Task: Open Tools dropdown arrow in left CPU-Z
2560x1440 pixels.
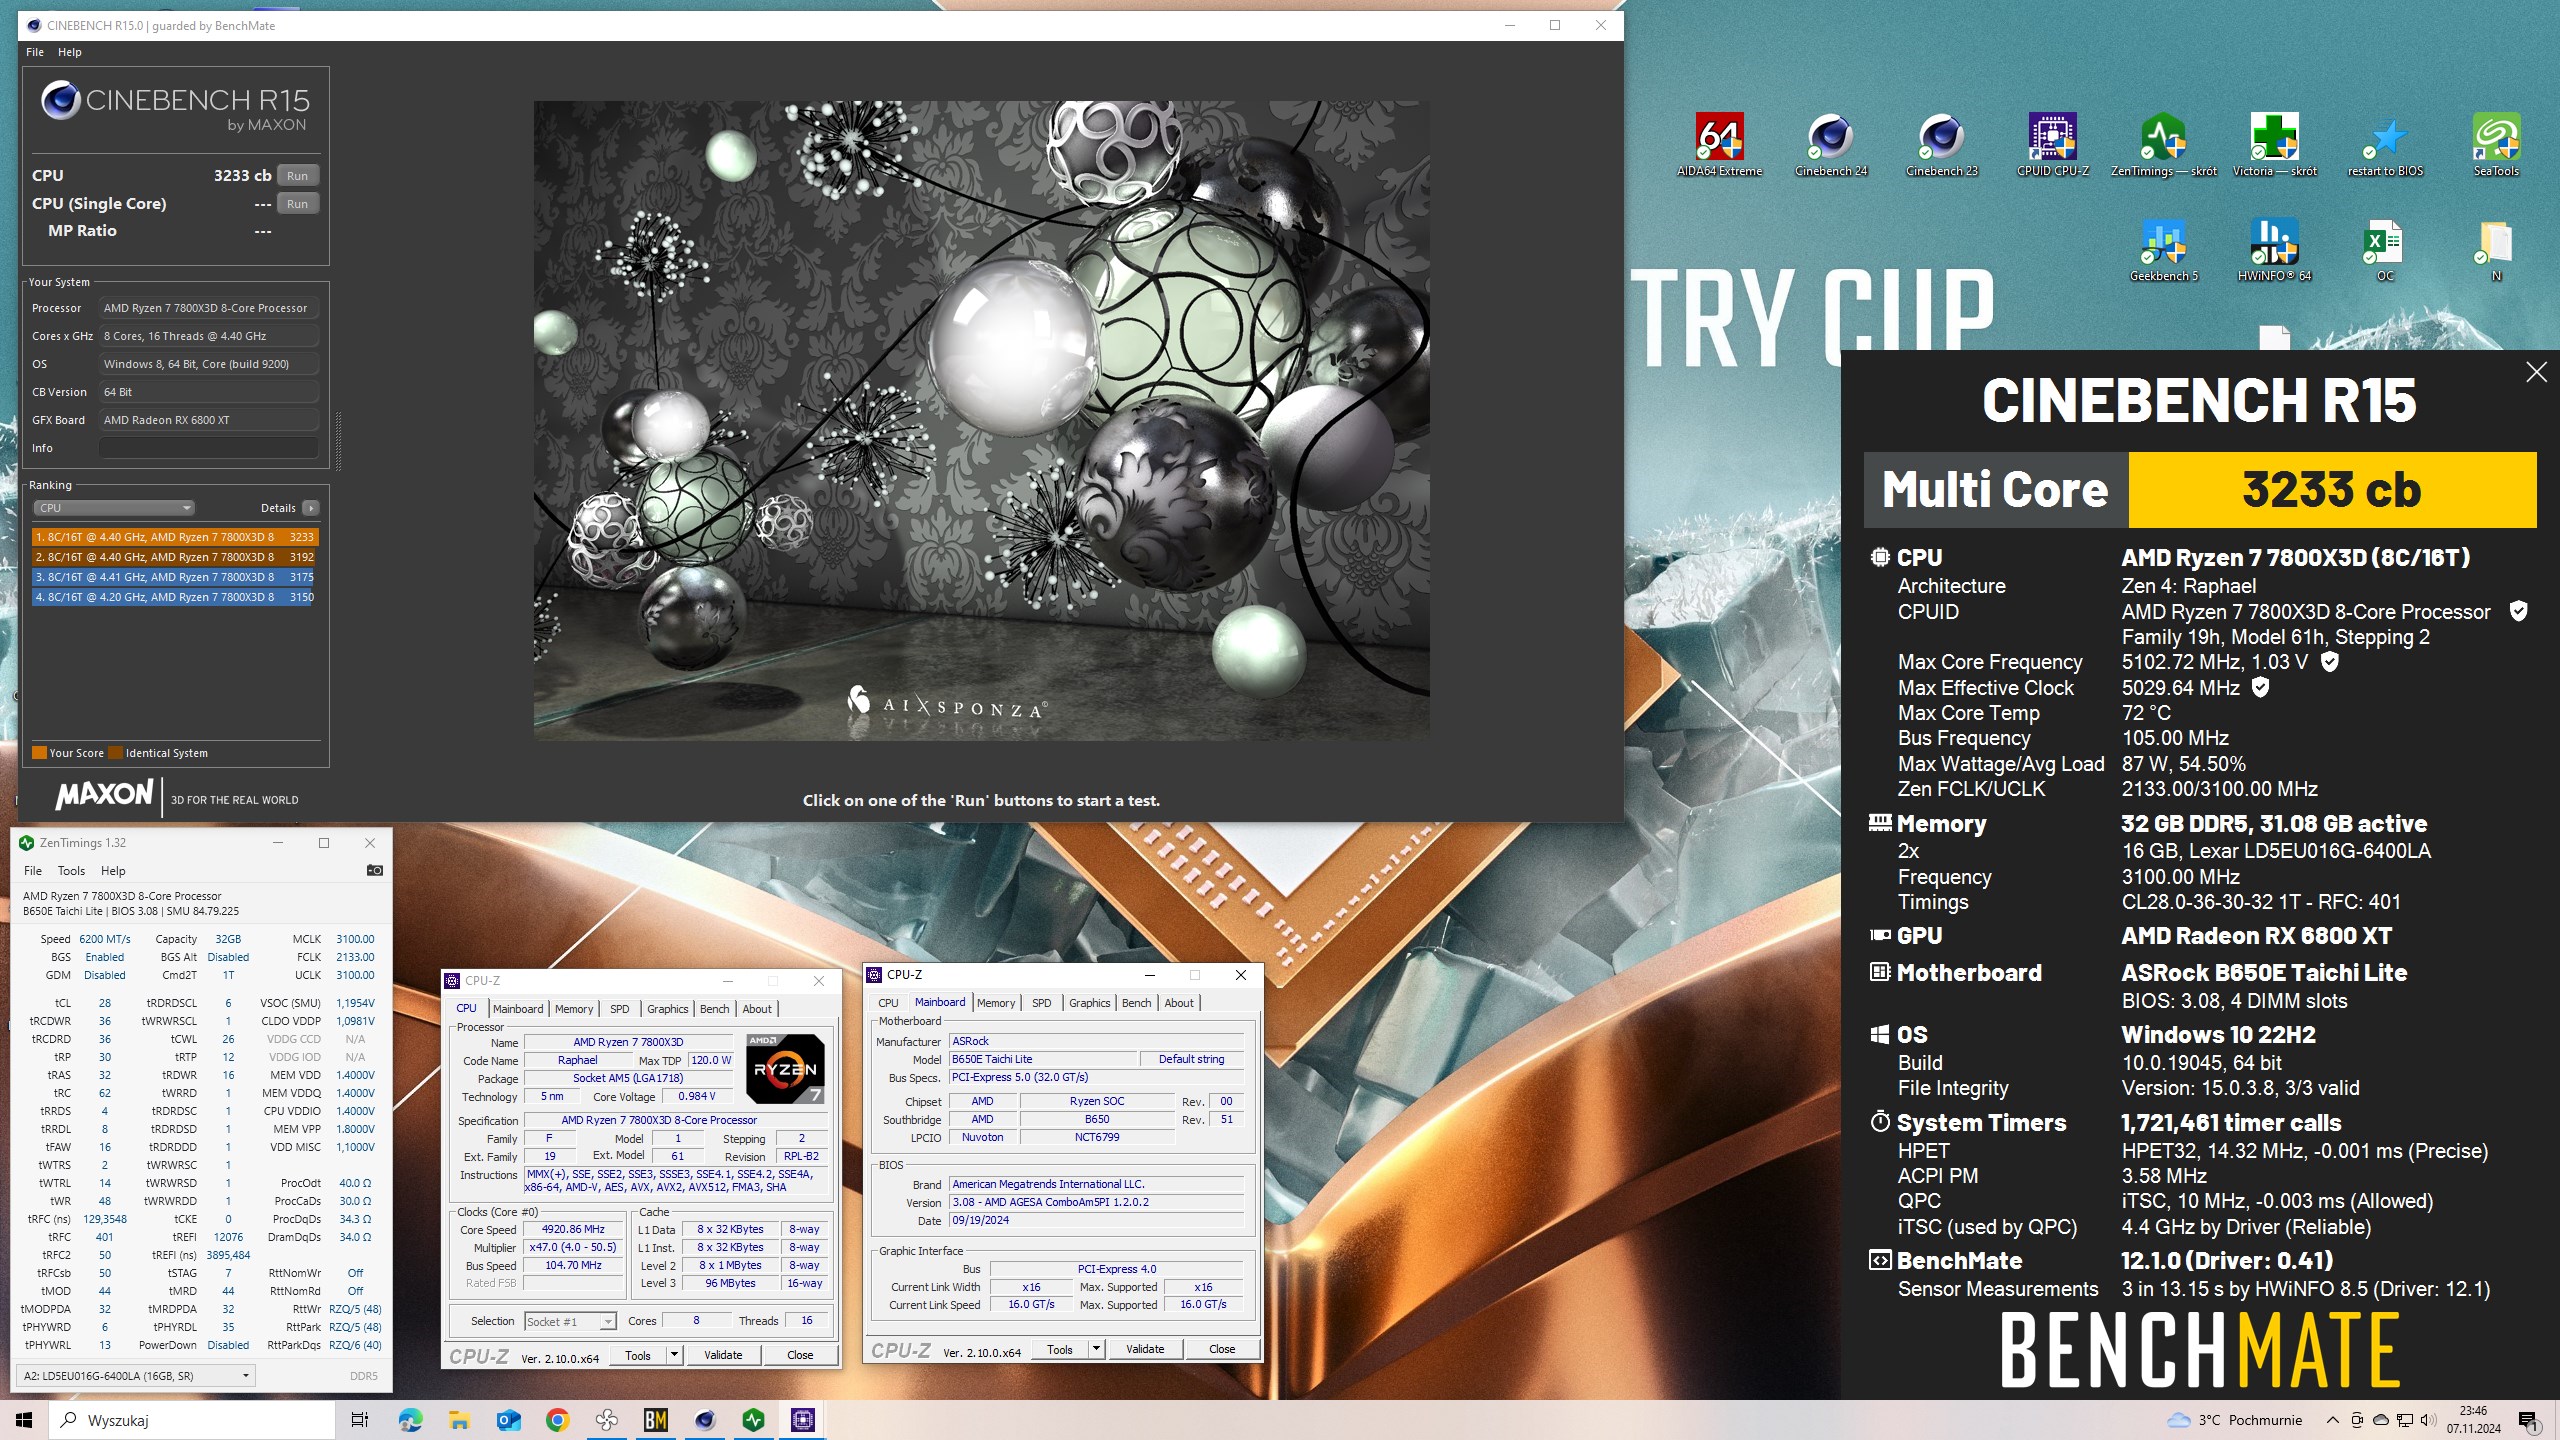Action: pos(675,1355)
